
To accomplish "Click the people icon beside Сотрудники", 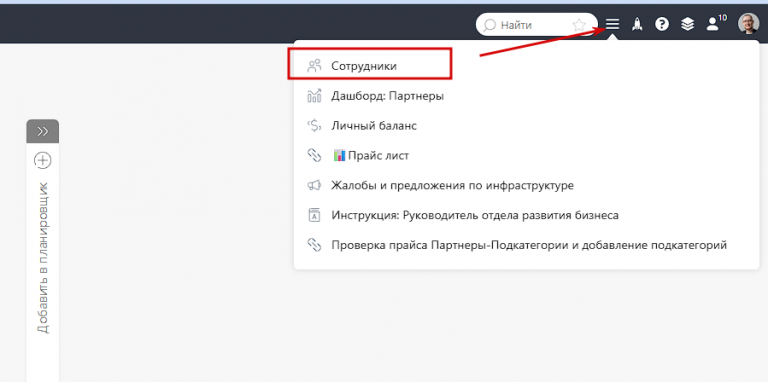I will [x=314, y=66].
